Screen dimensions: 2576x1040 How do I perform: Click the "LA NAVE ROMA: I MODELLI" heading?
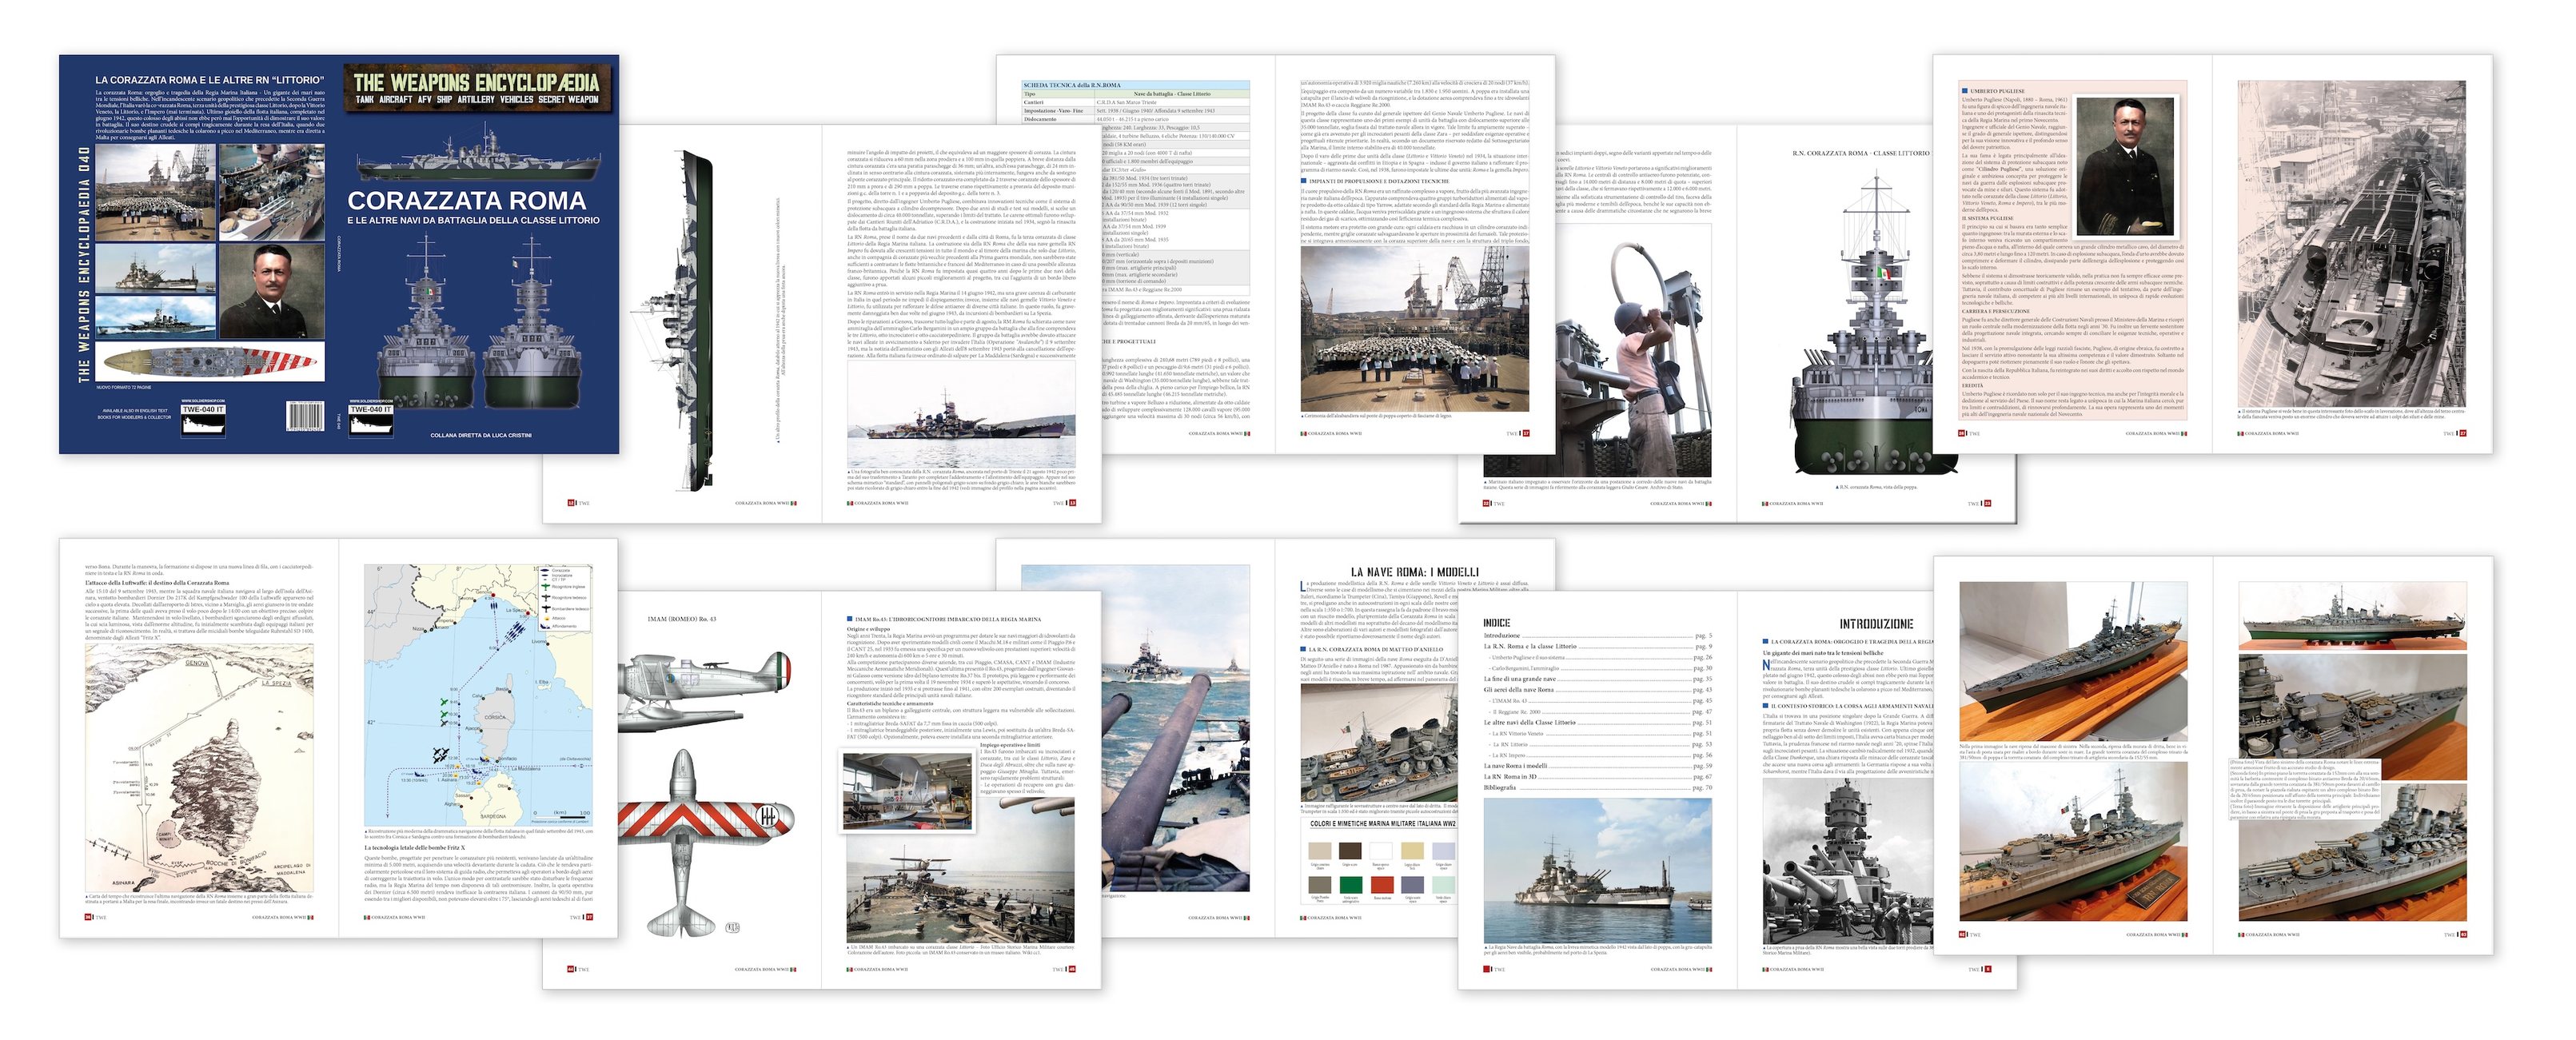pos(1415,572)
